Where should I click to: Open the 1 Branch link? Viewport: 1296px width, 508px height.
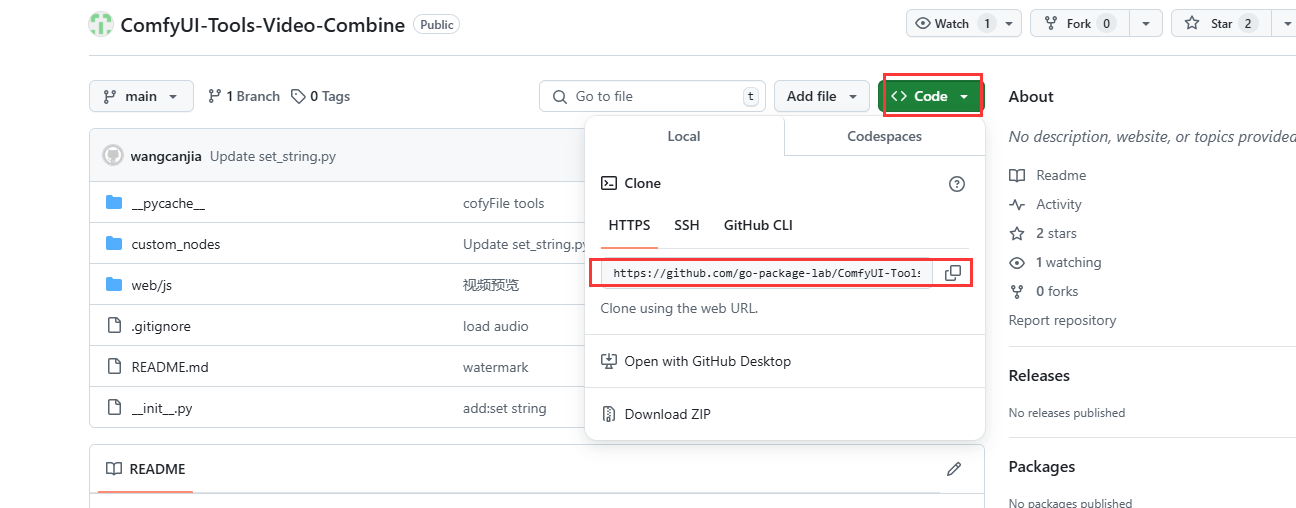[243, 96]
